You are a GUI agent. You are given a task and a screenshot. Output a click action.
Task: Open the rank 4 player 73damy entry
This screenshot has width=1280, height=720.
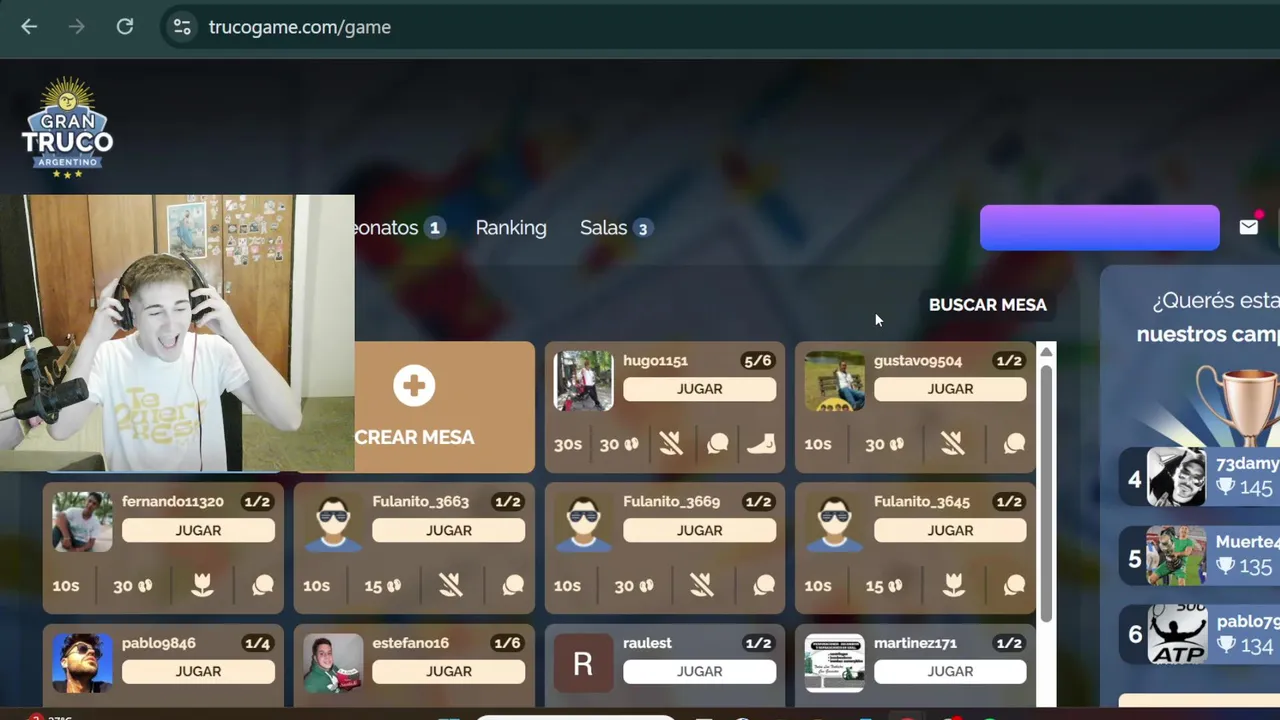pos(1200,477)
